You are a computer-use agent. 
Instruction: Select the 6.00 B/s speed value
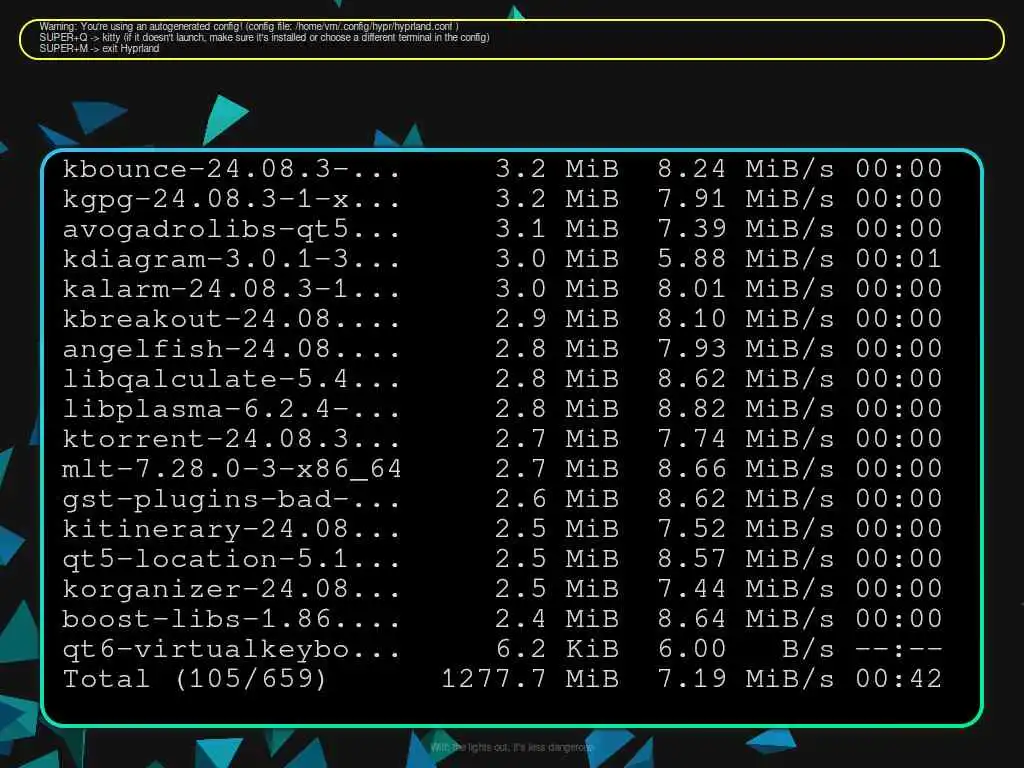point(746,649)
